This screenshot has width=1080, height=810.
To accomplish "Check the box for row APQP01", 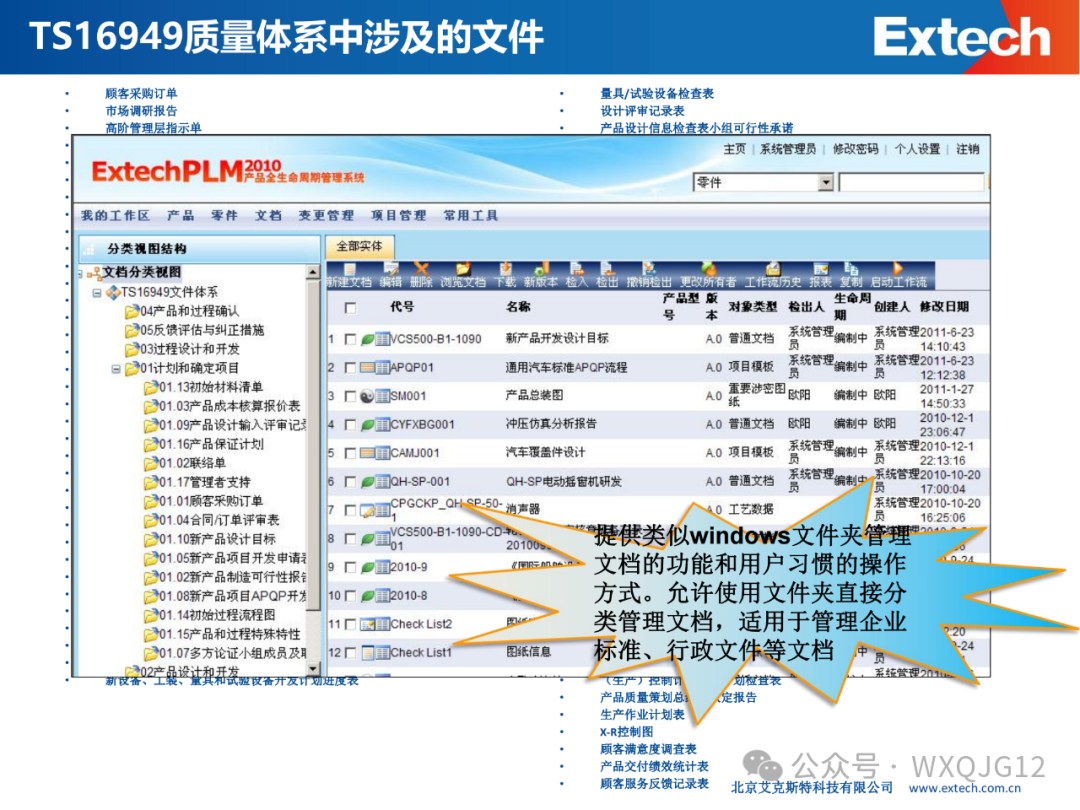I will (350, 368).
